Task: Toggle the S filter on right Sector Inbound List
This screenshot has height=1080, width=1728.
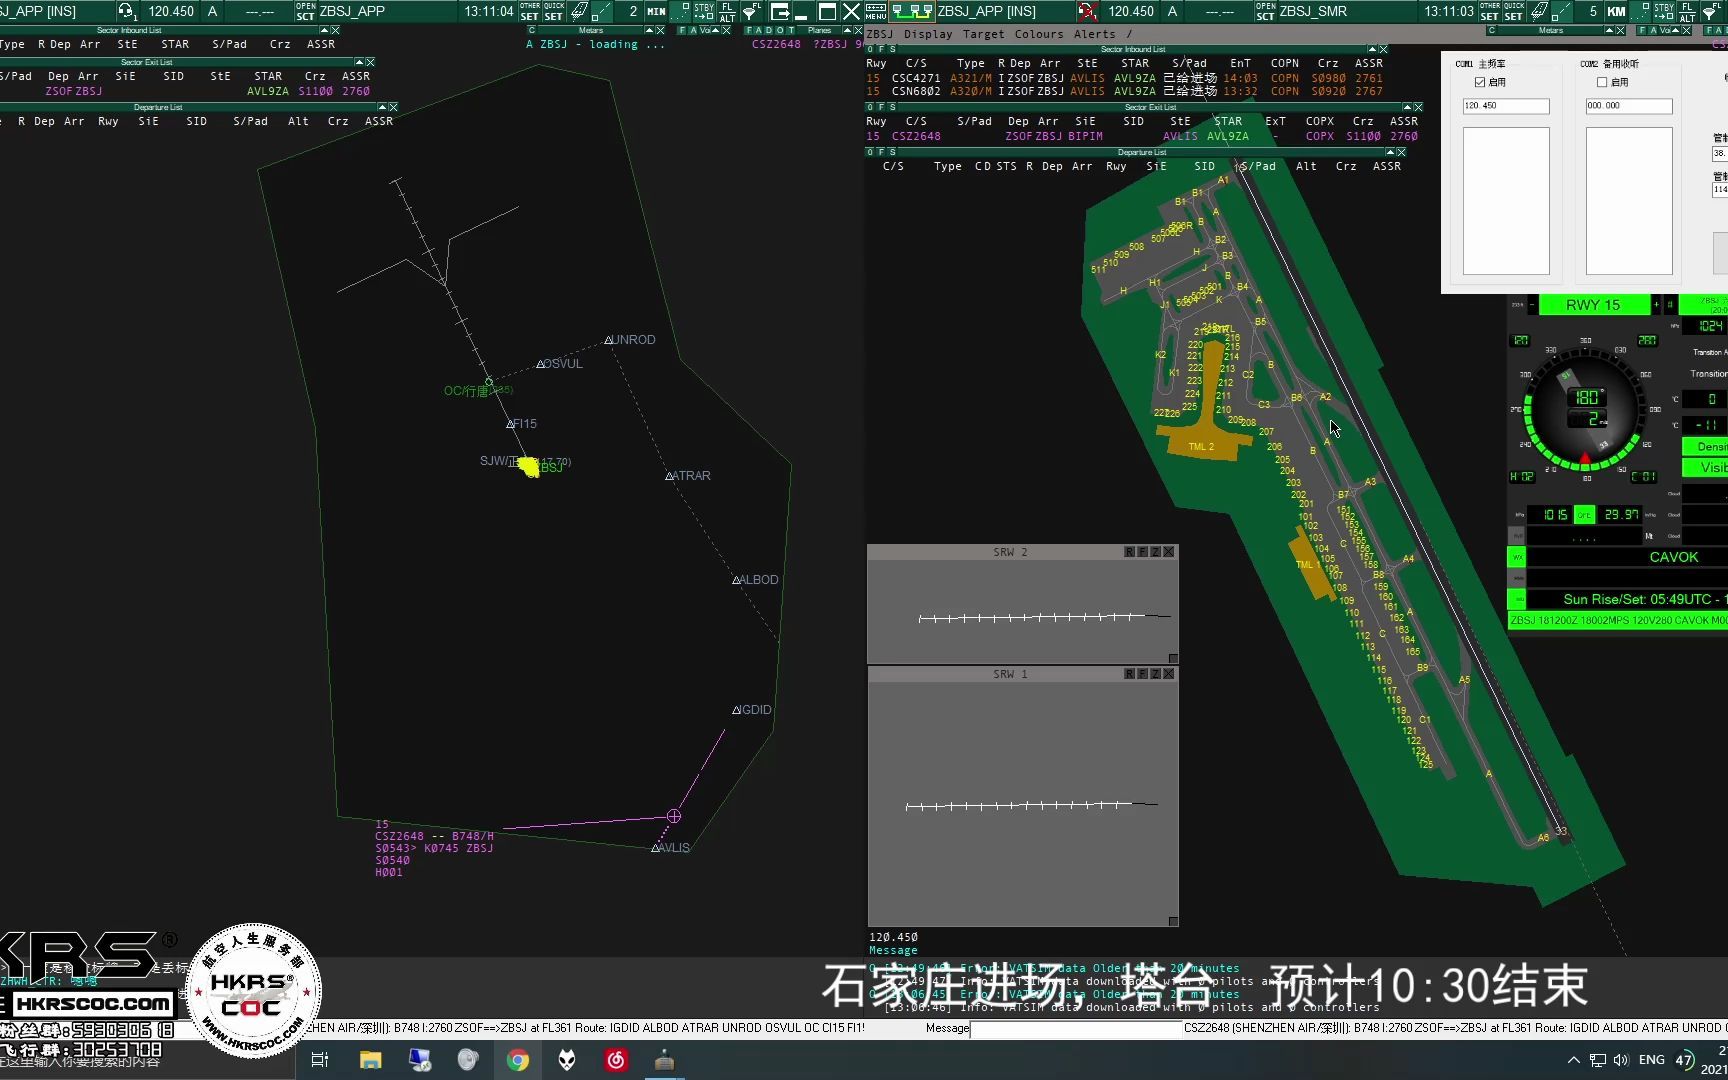Action: tap(892, 49)
